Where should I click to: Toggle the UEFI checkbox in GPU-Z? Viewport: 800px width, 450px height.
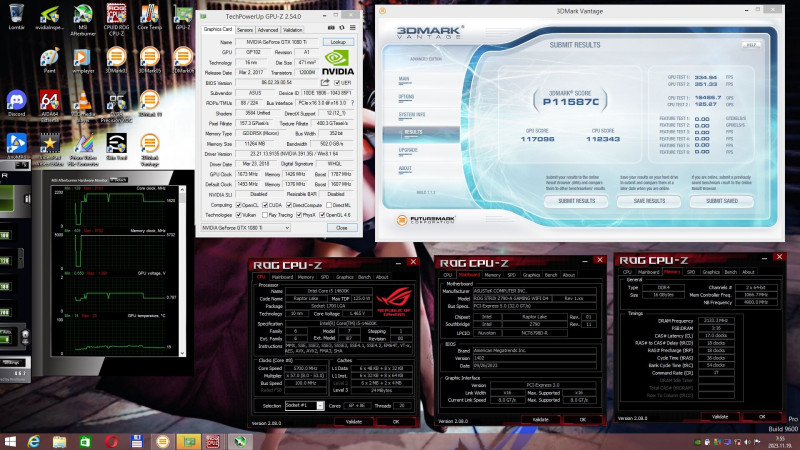pos(337,83)
